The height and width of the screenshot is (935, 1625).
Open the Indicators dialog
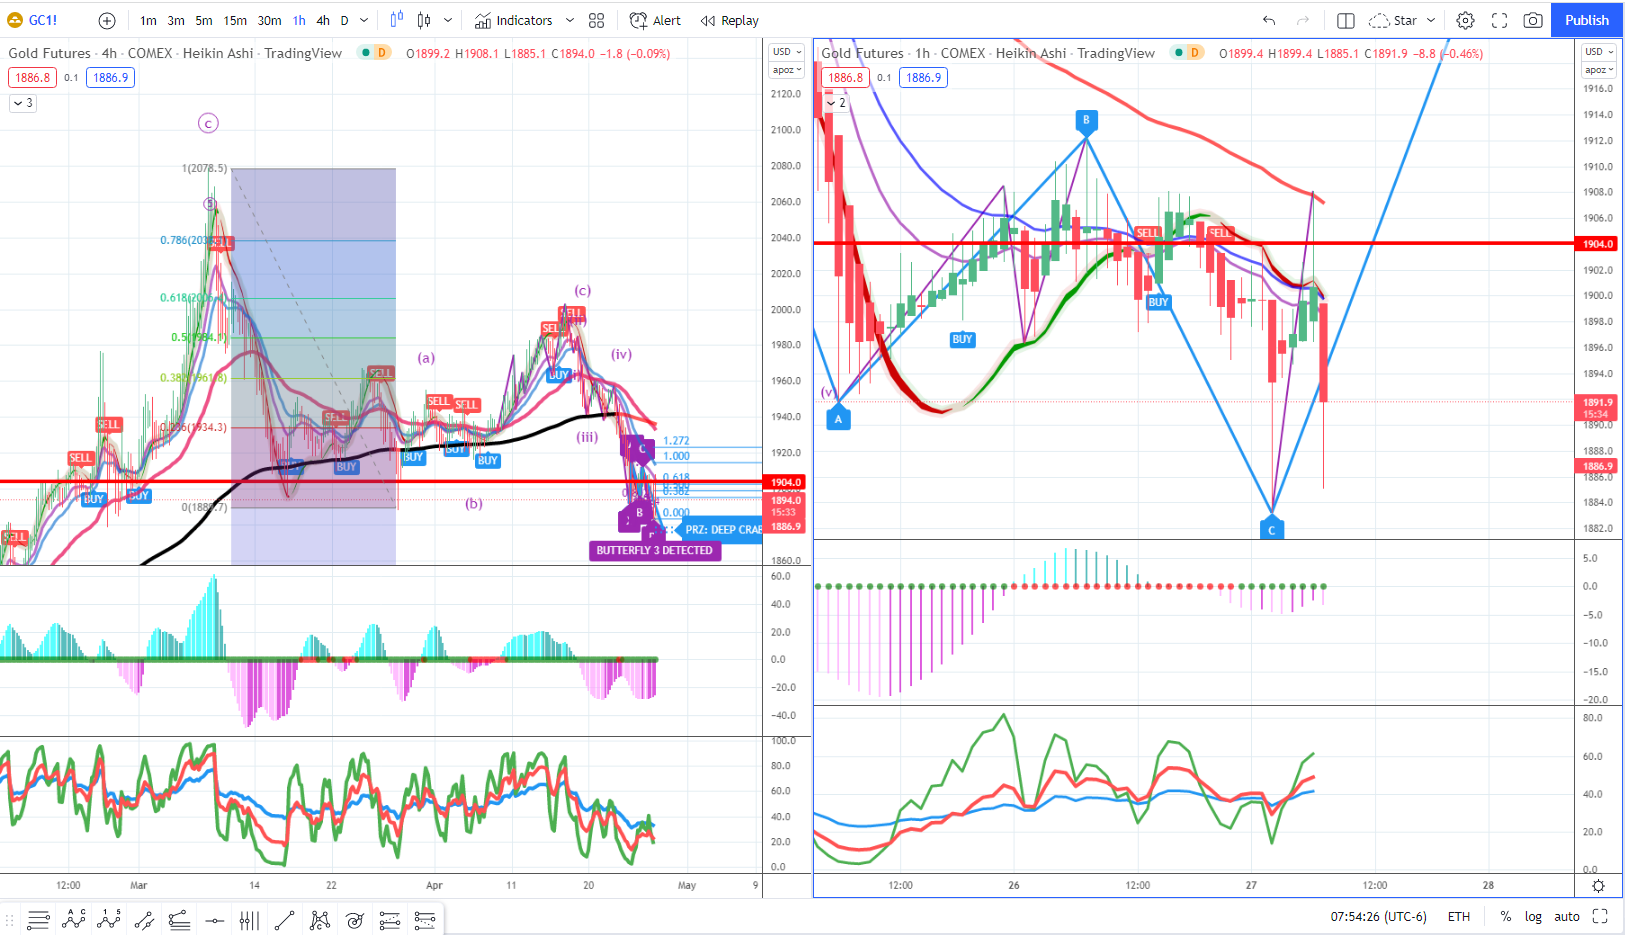[513, 20]
